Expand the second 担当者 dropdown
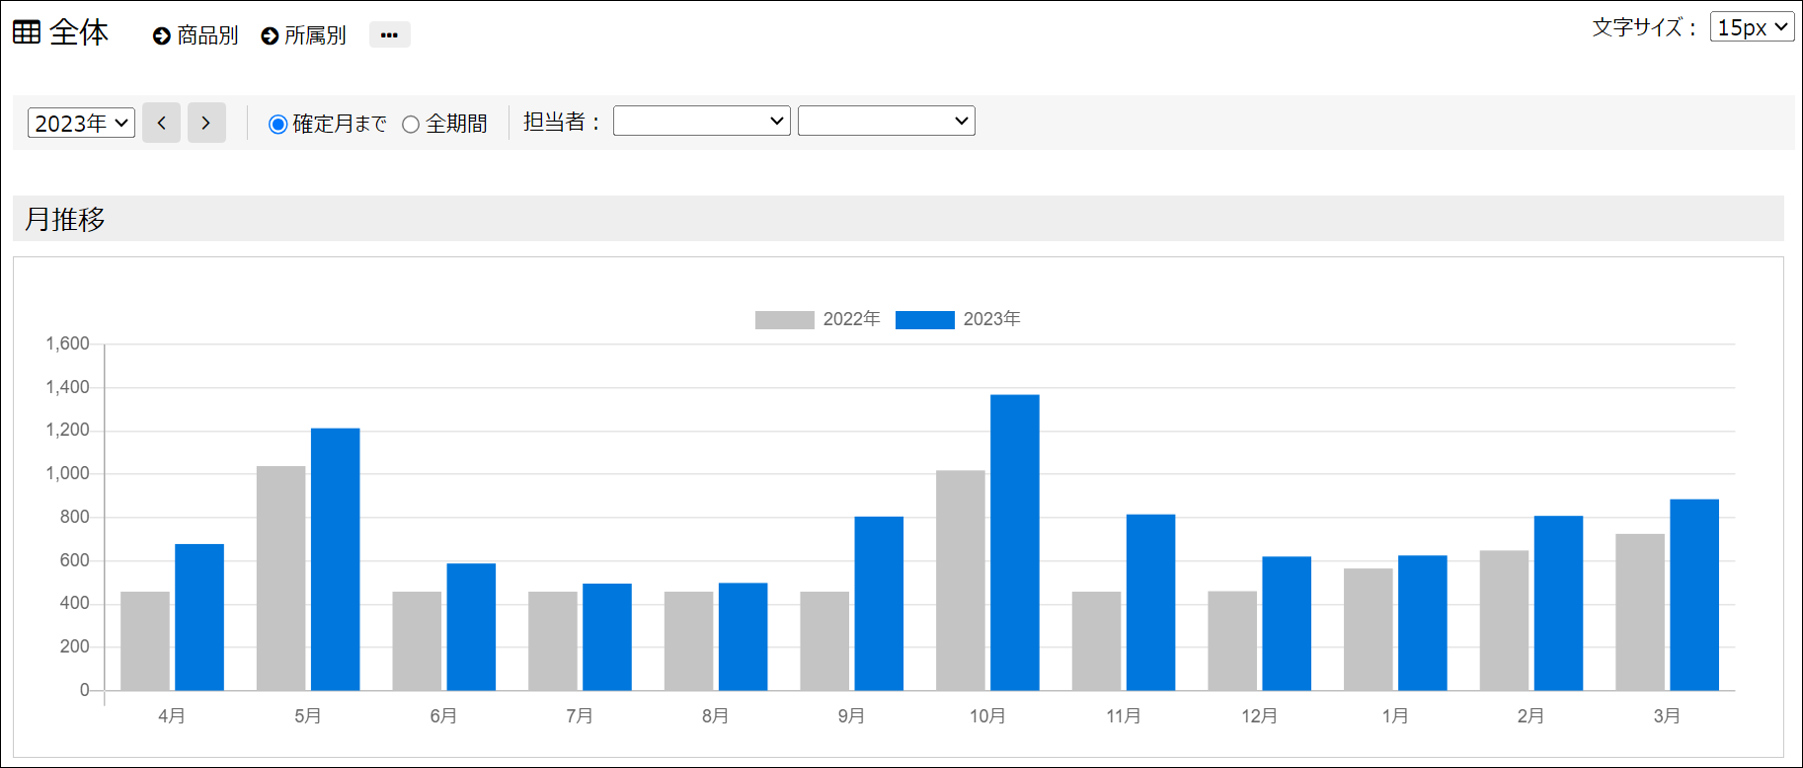 pos(886,121)
